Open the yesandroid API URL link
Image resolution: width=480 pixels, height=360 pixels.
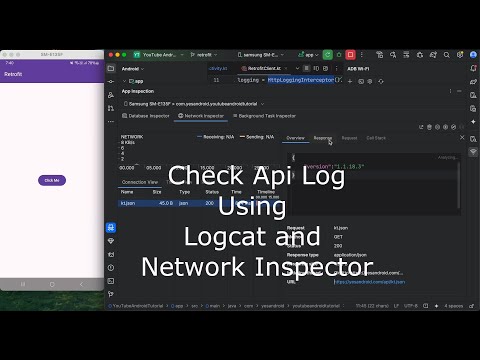point(370,282)
